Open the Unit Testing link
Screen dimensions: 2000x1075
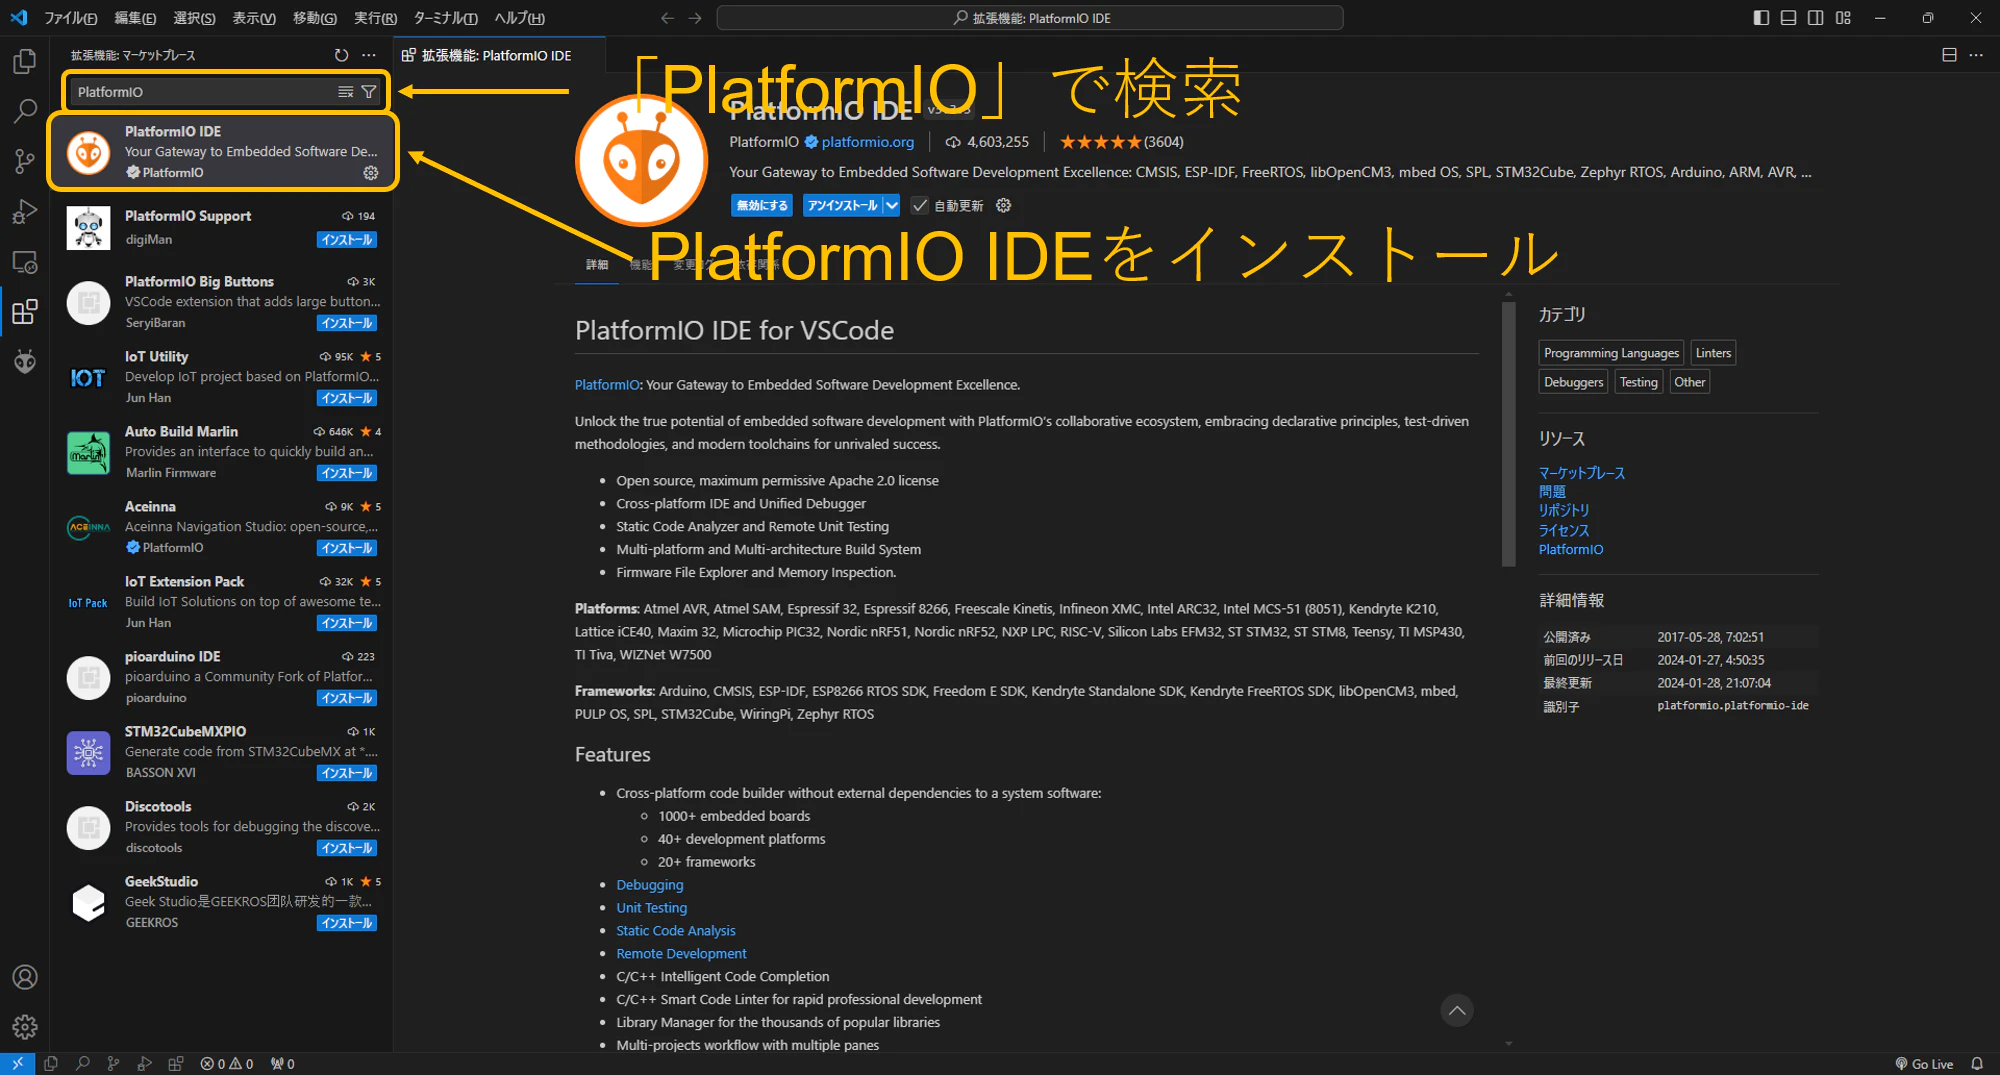(x=652, y=908)
